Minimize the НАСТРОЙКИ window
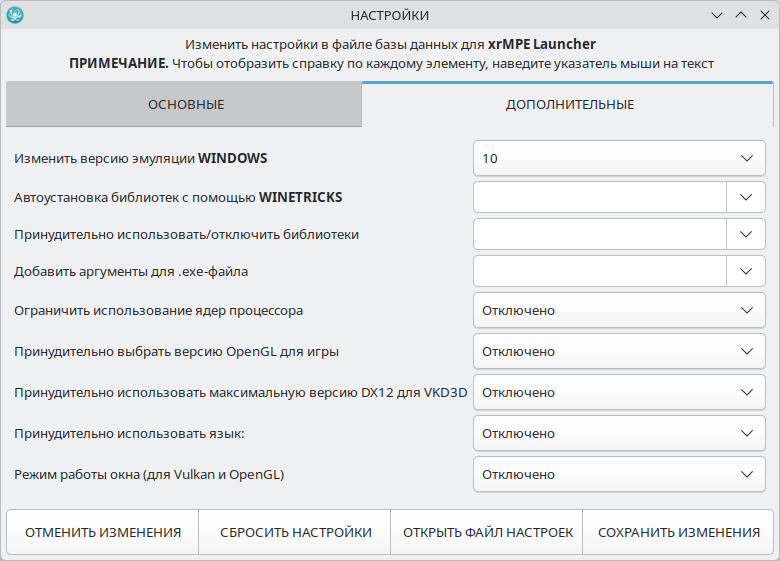The height and width of the screenshot is (561, 780). click(x=716, y=15)
